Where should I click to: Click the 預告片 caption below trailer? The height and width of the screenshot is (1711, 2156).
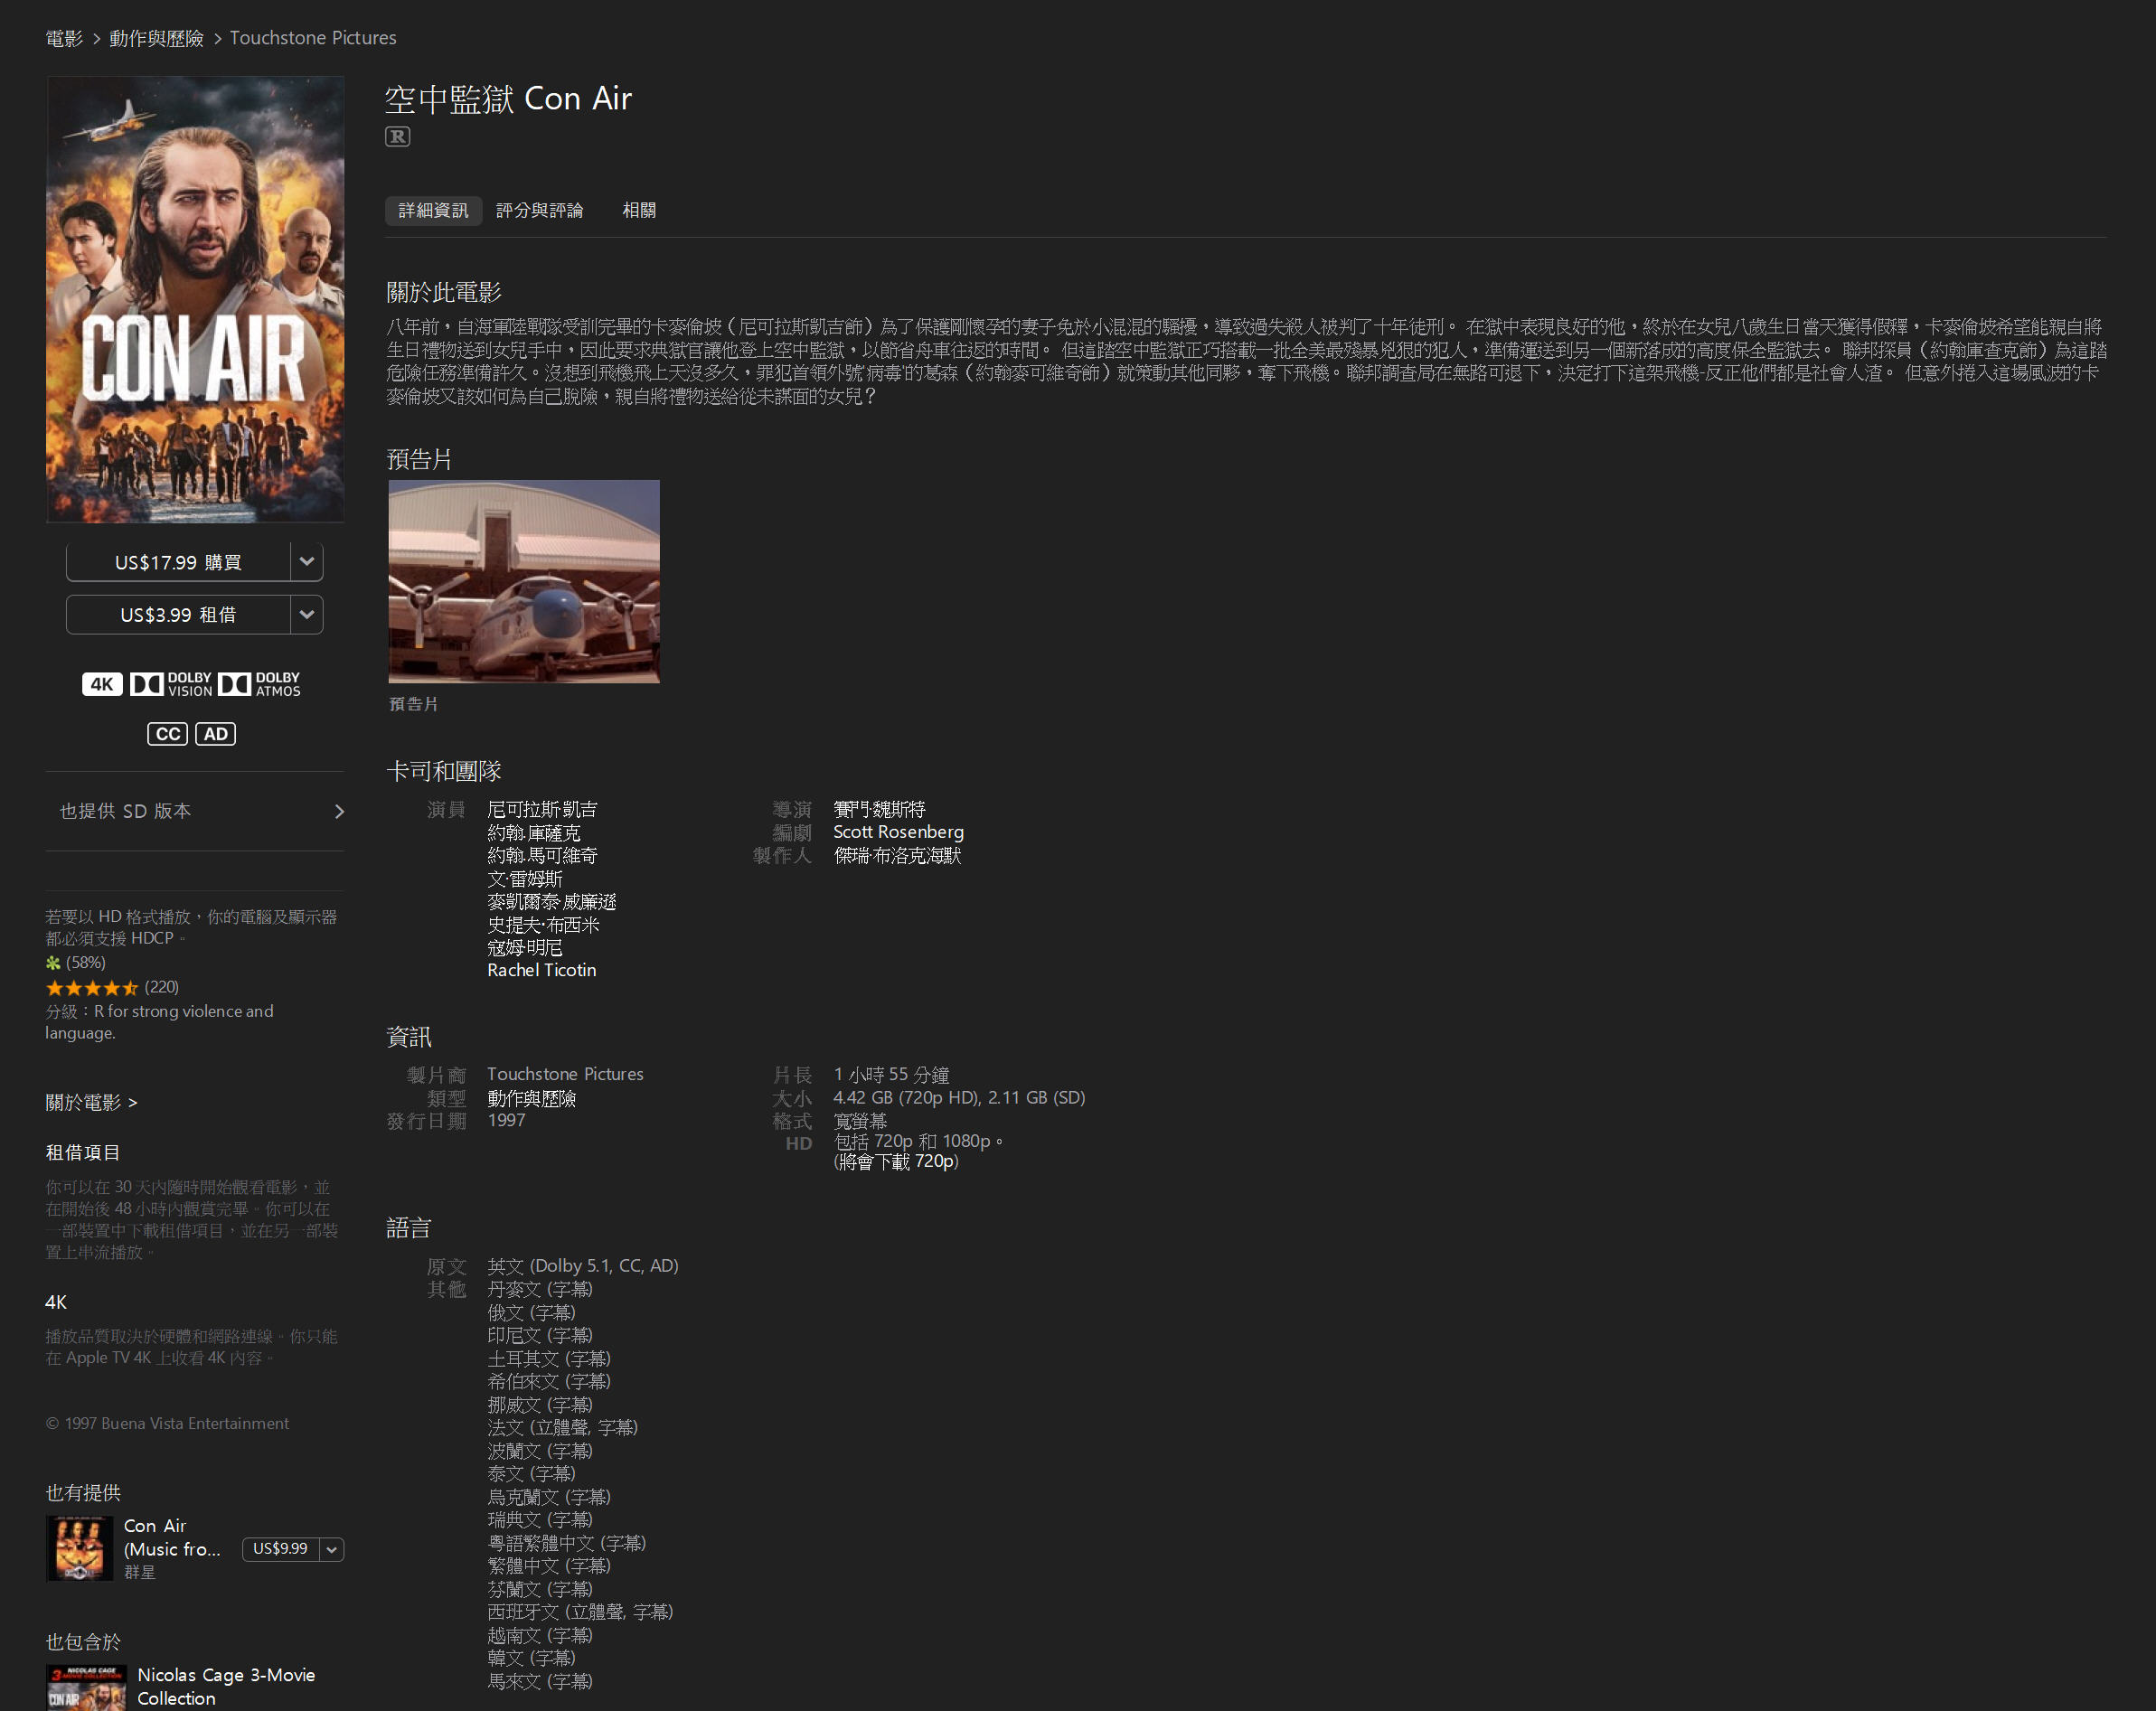[x=413, y=705]
